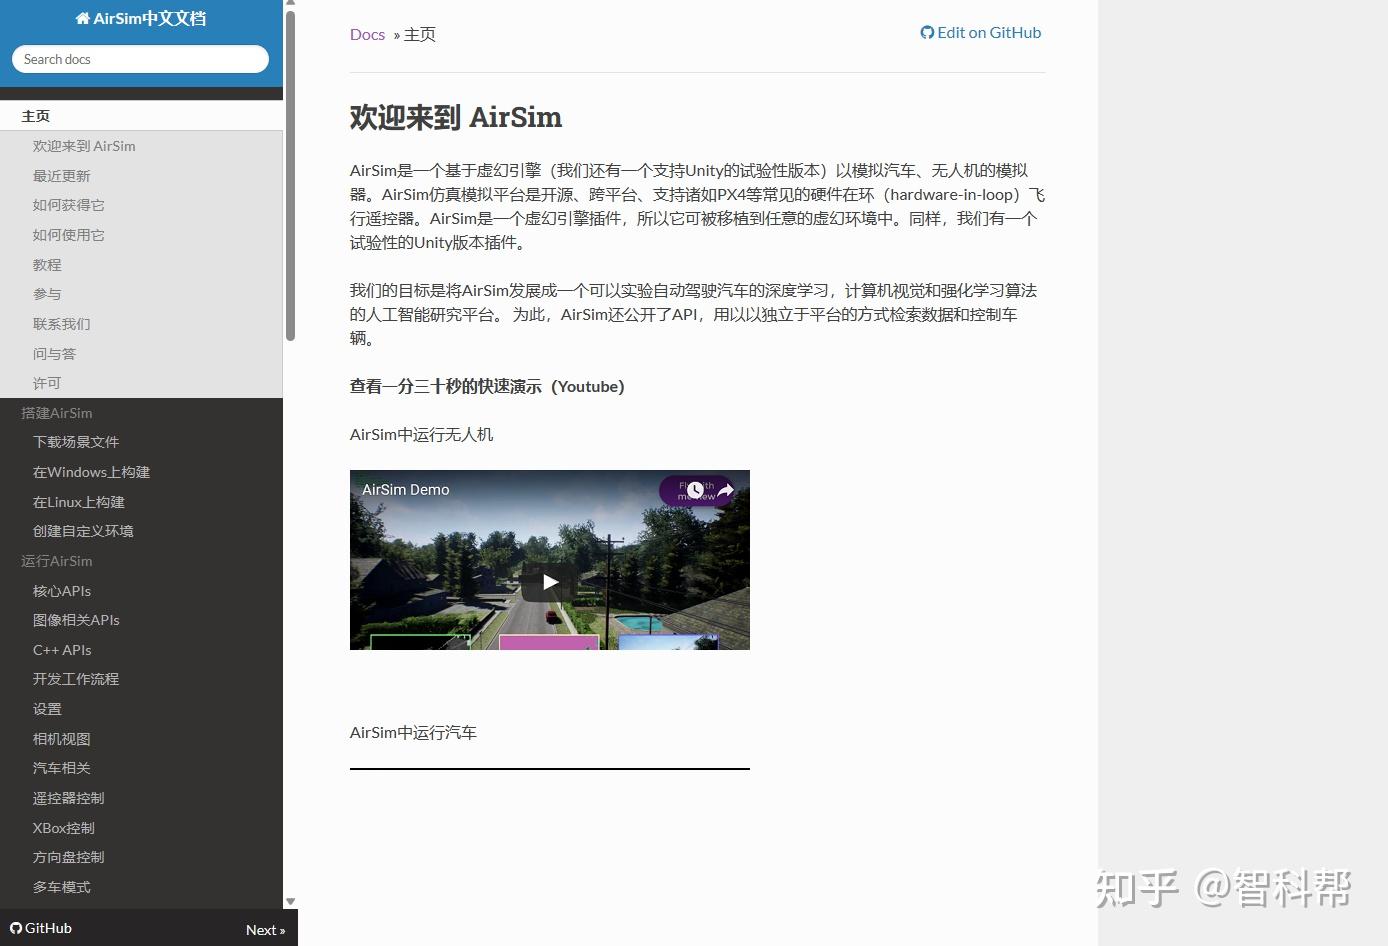This screenshot has width=1388, height=946.
Task: Open the XBox控制 page
Action: pos(63,827)
